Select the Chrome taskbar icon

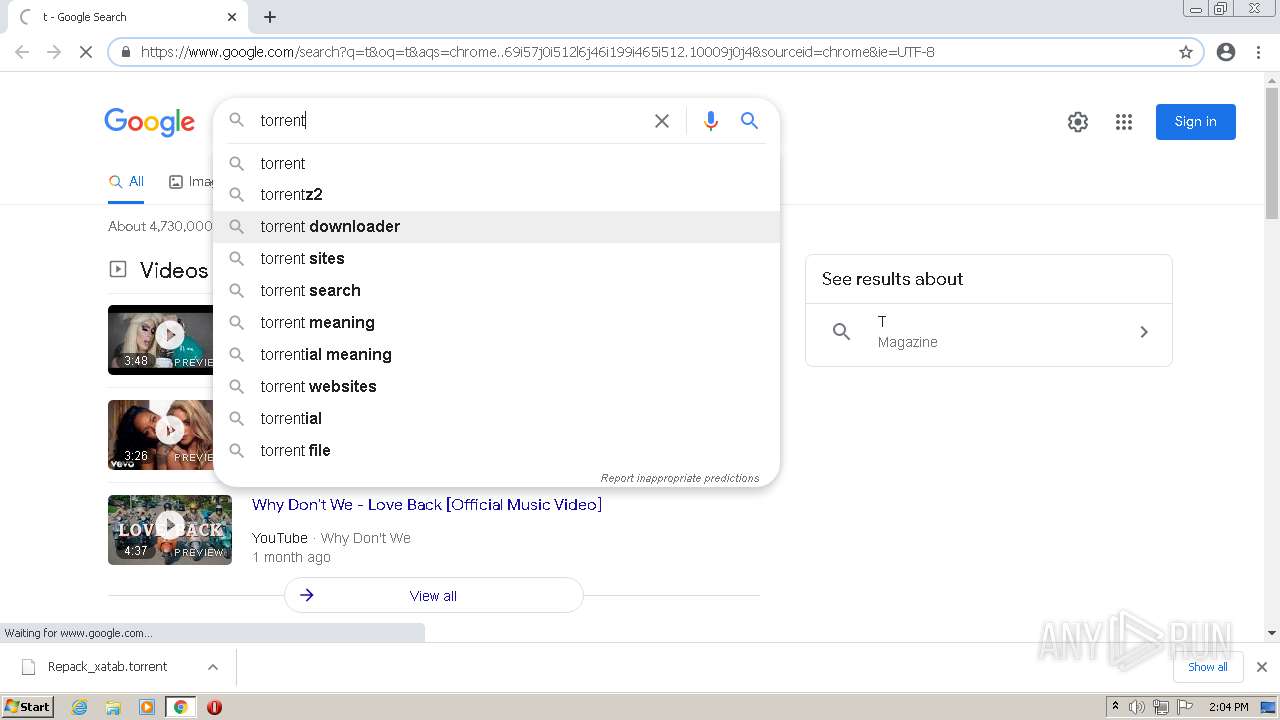(x=181, y=707)
